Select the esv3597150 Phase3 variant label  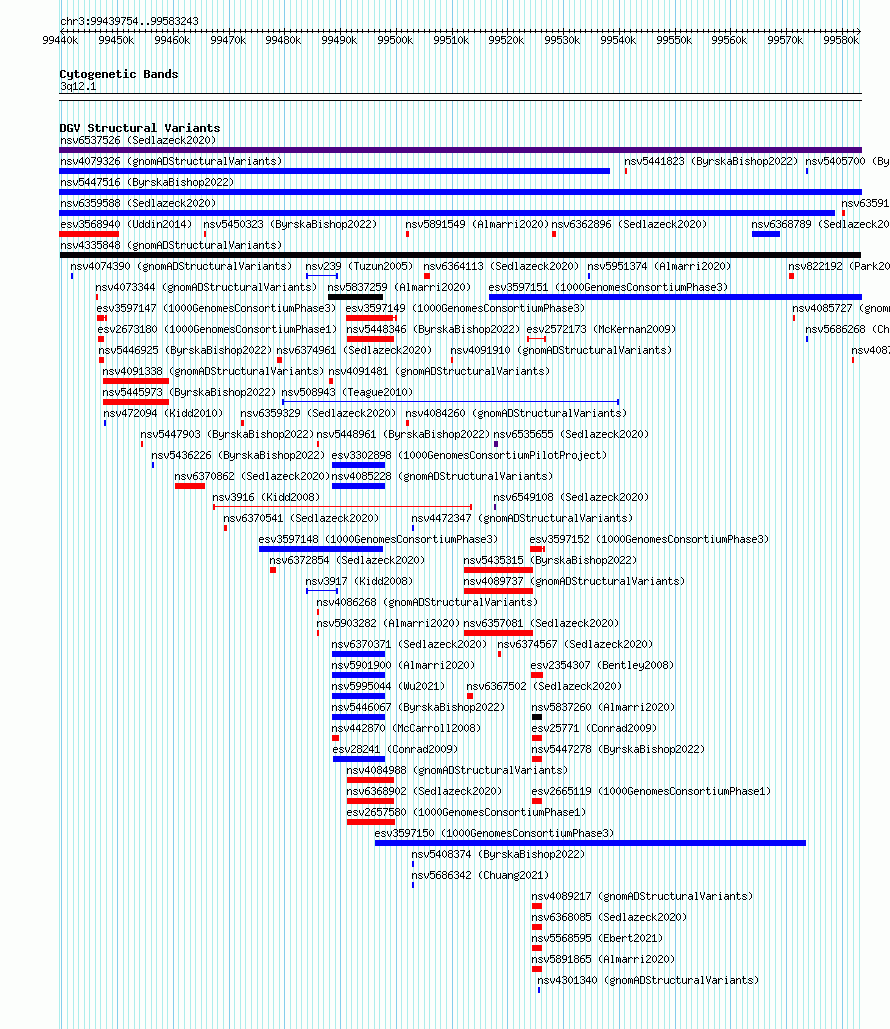[494, 833]
